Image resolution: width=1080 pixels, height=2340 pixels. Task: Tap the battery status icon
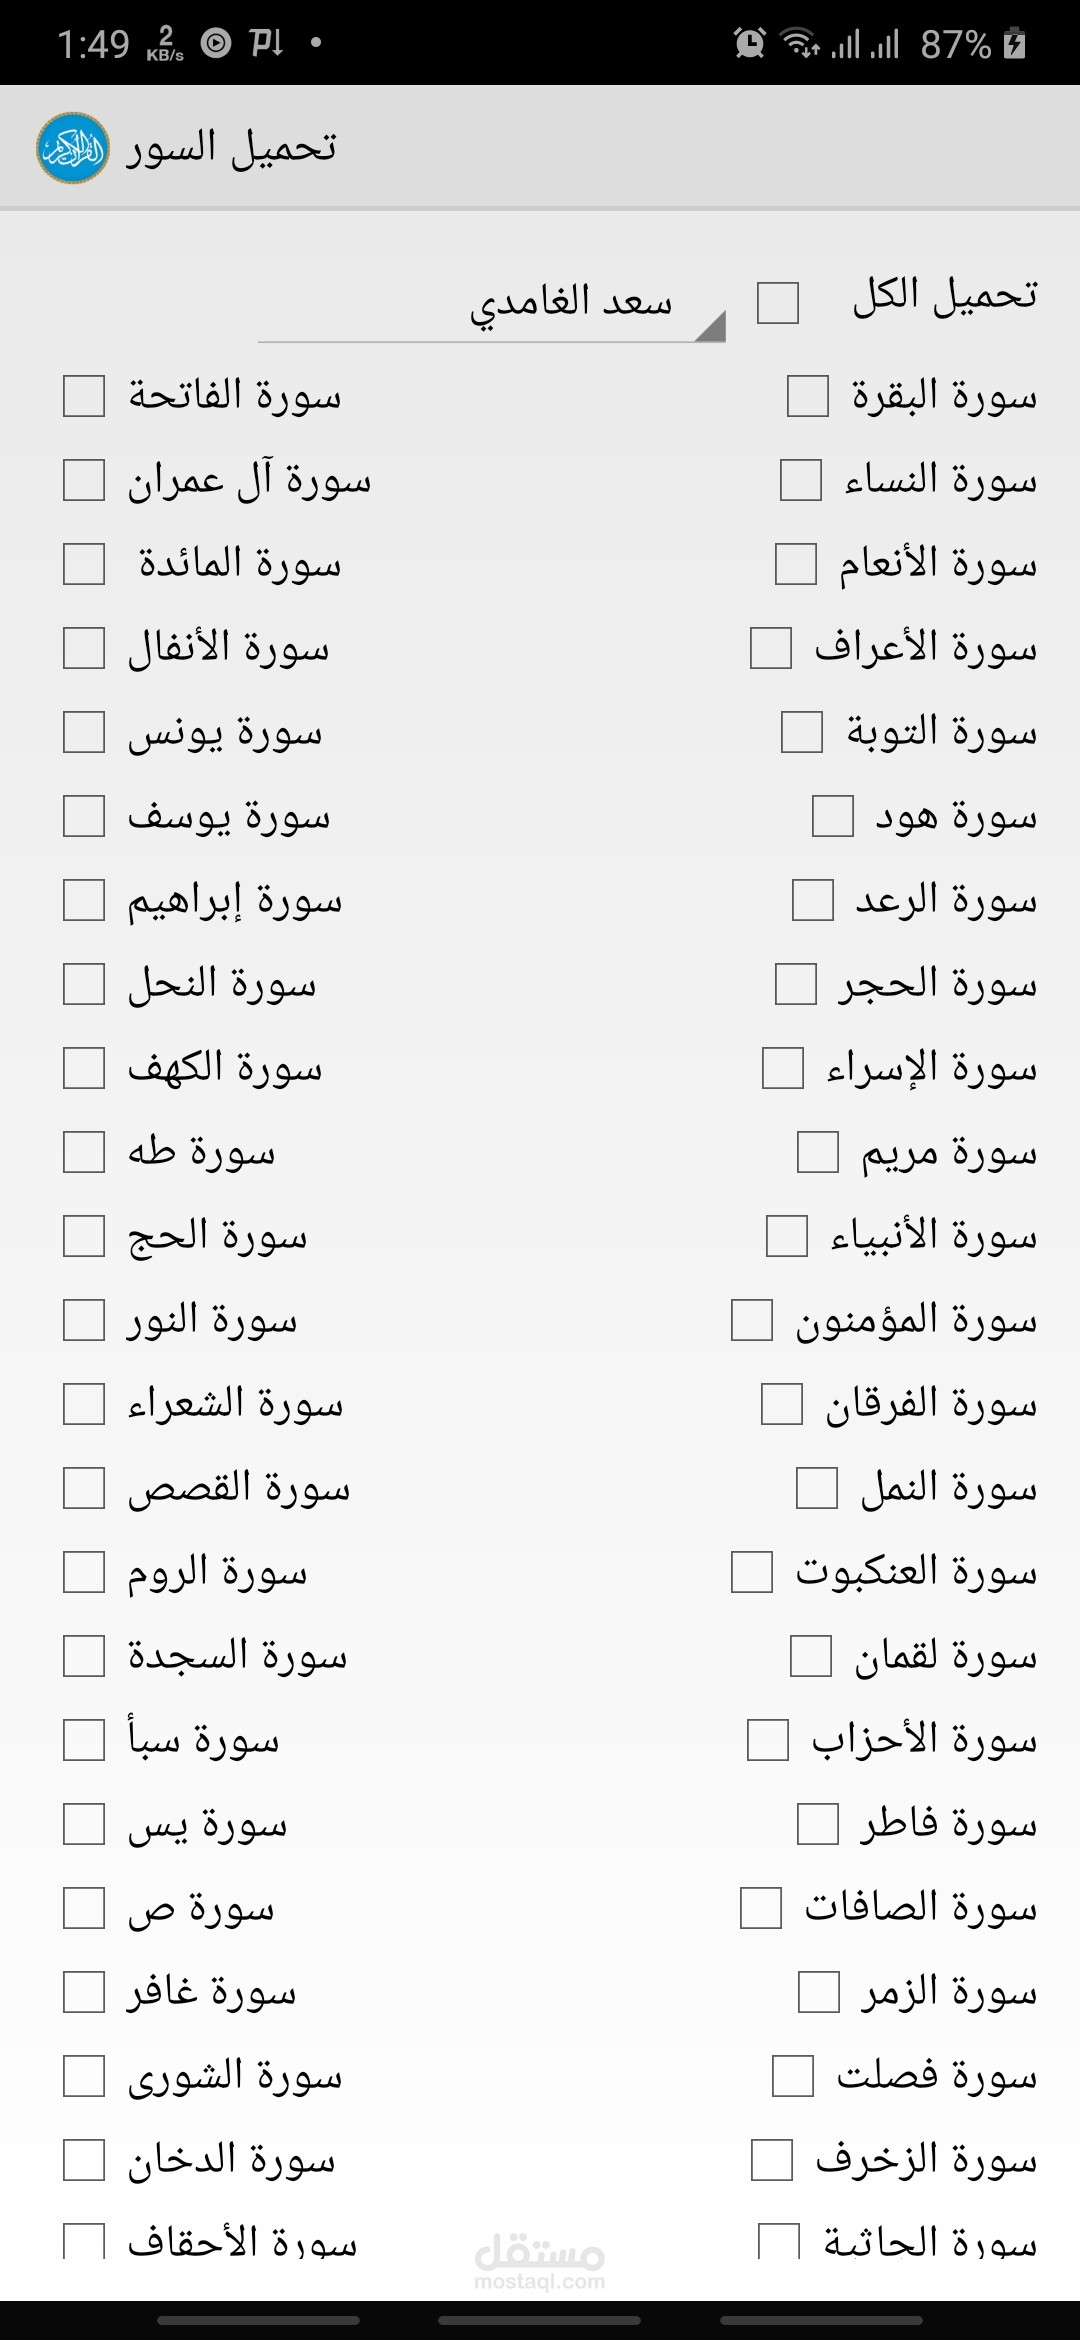1015,44
